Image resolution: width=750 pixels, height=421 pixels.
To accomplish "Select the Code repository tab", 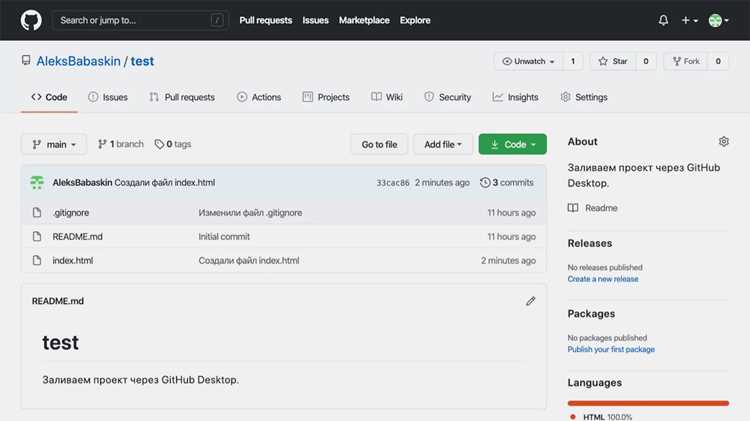I will pos(49,97).
